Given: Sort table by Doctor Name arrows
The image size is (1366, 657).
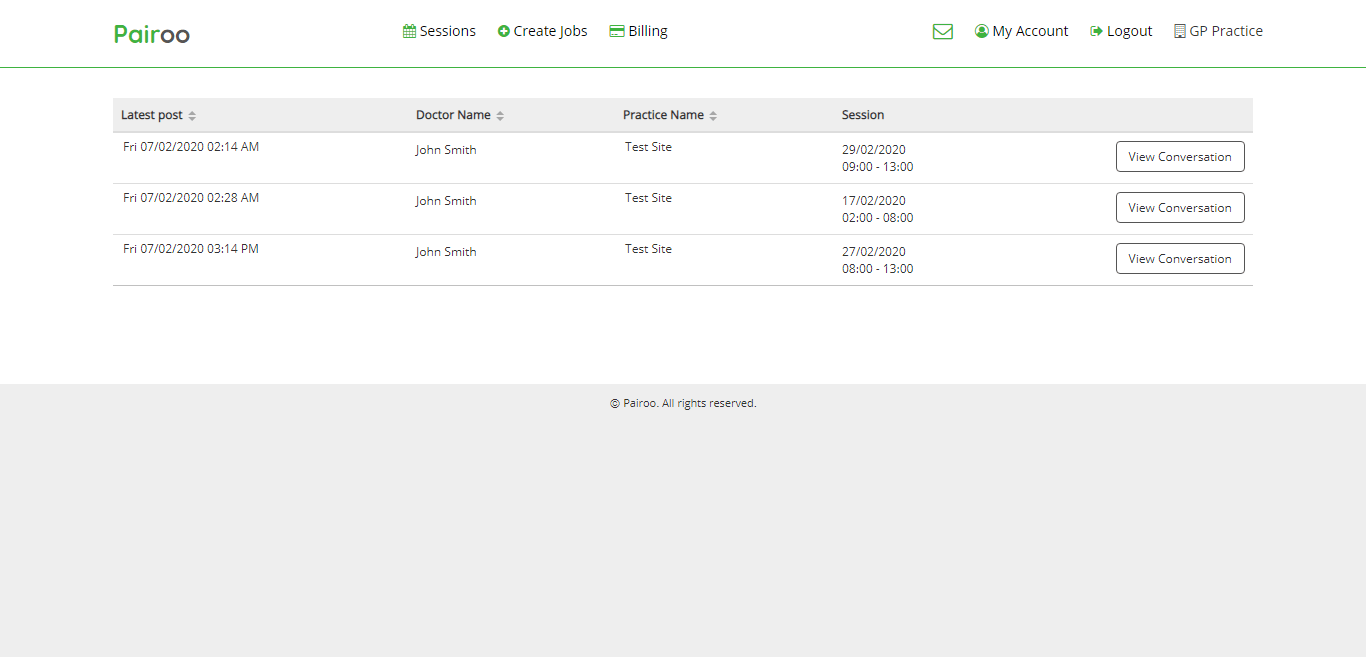Looking at the screenshot, I should click(x=500, y=116).
